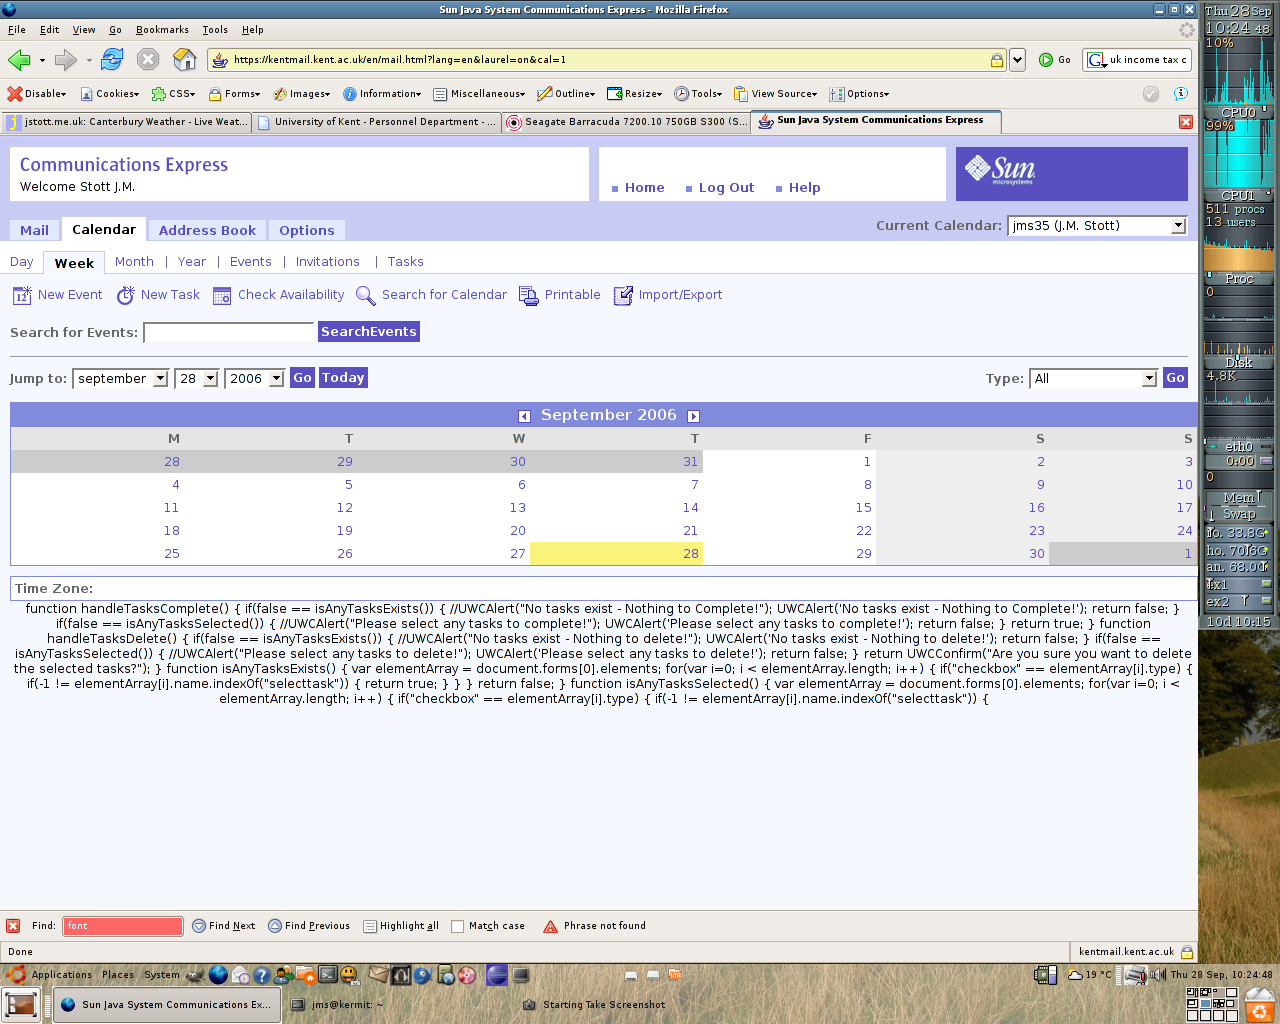Open help icon in the GNOME panel
This screenshot has height=1024, width=1280.
261,975
